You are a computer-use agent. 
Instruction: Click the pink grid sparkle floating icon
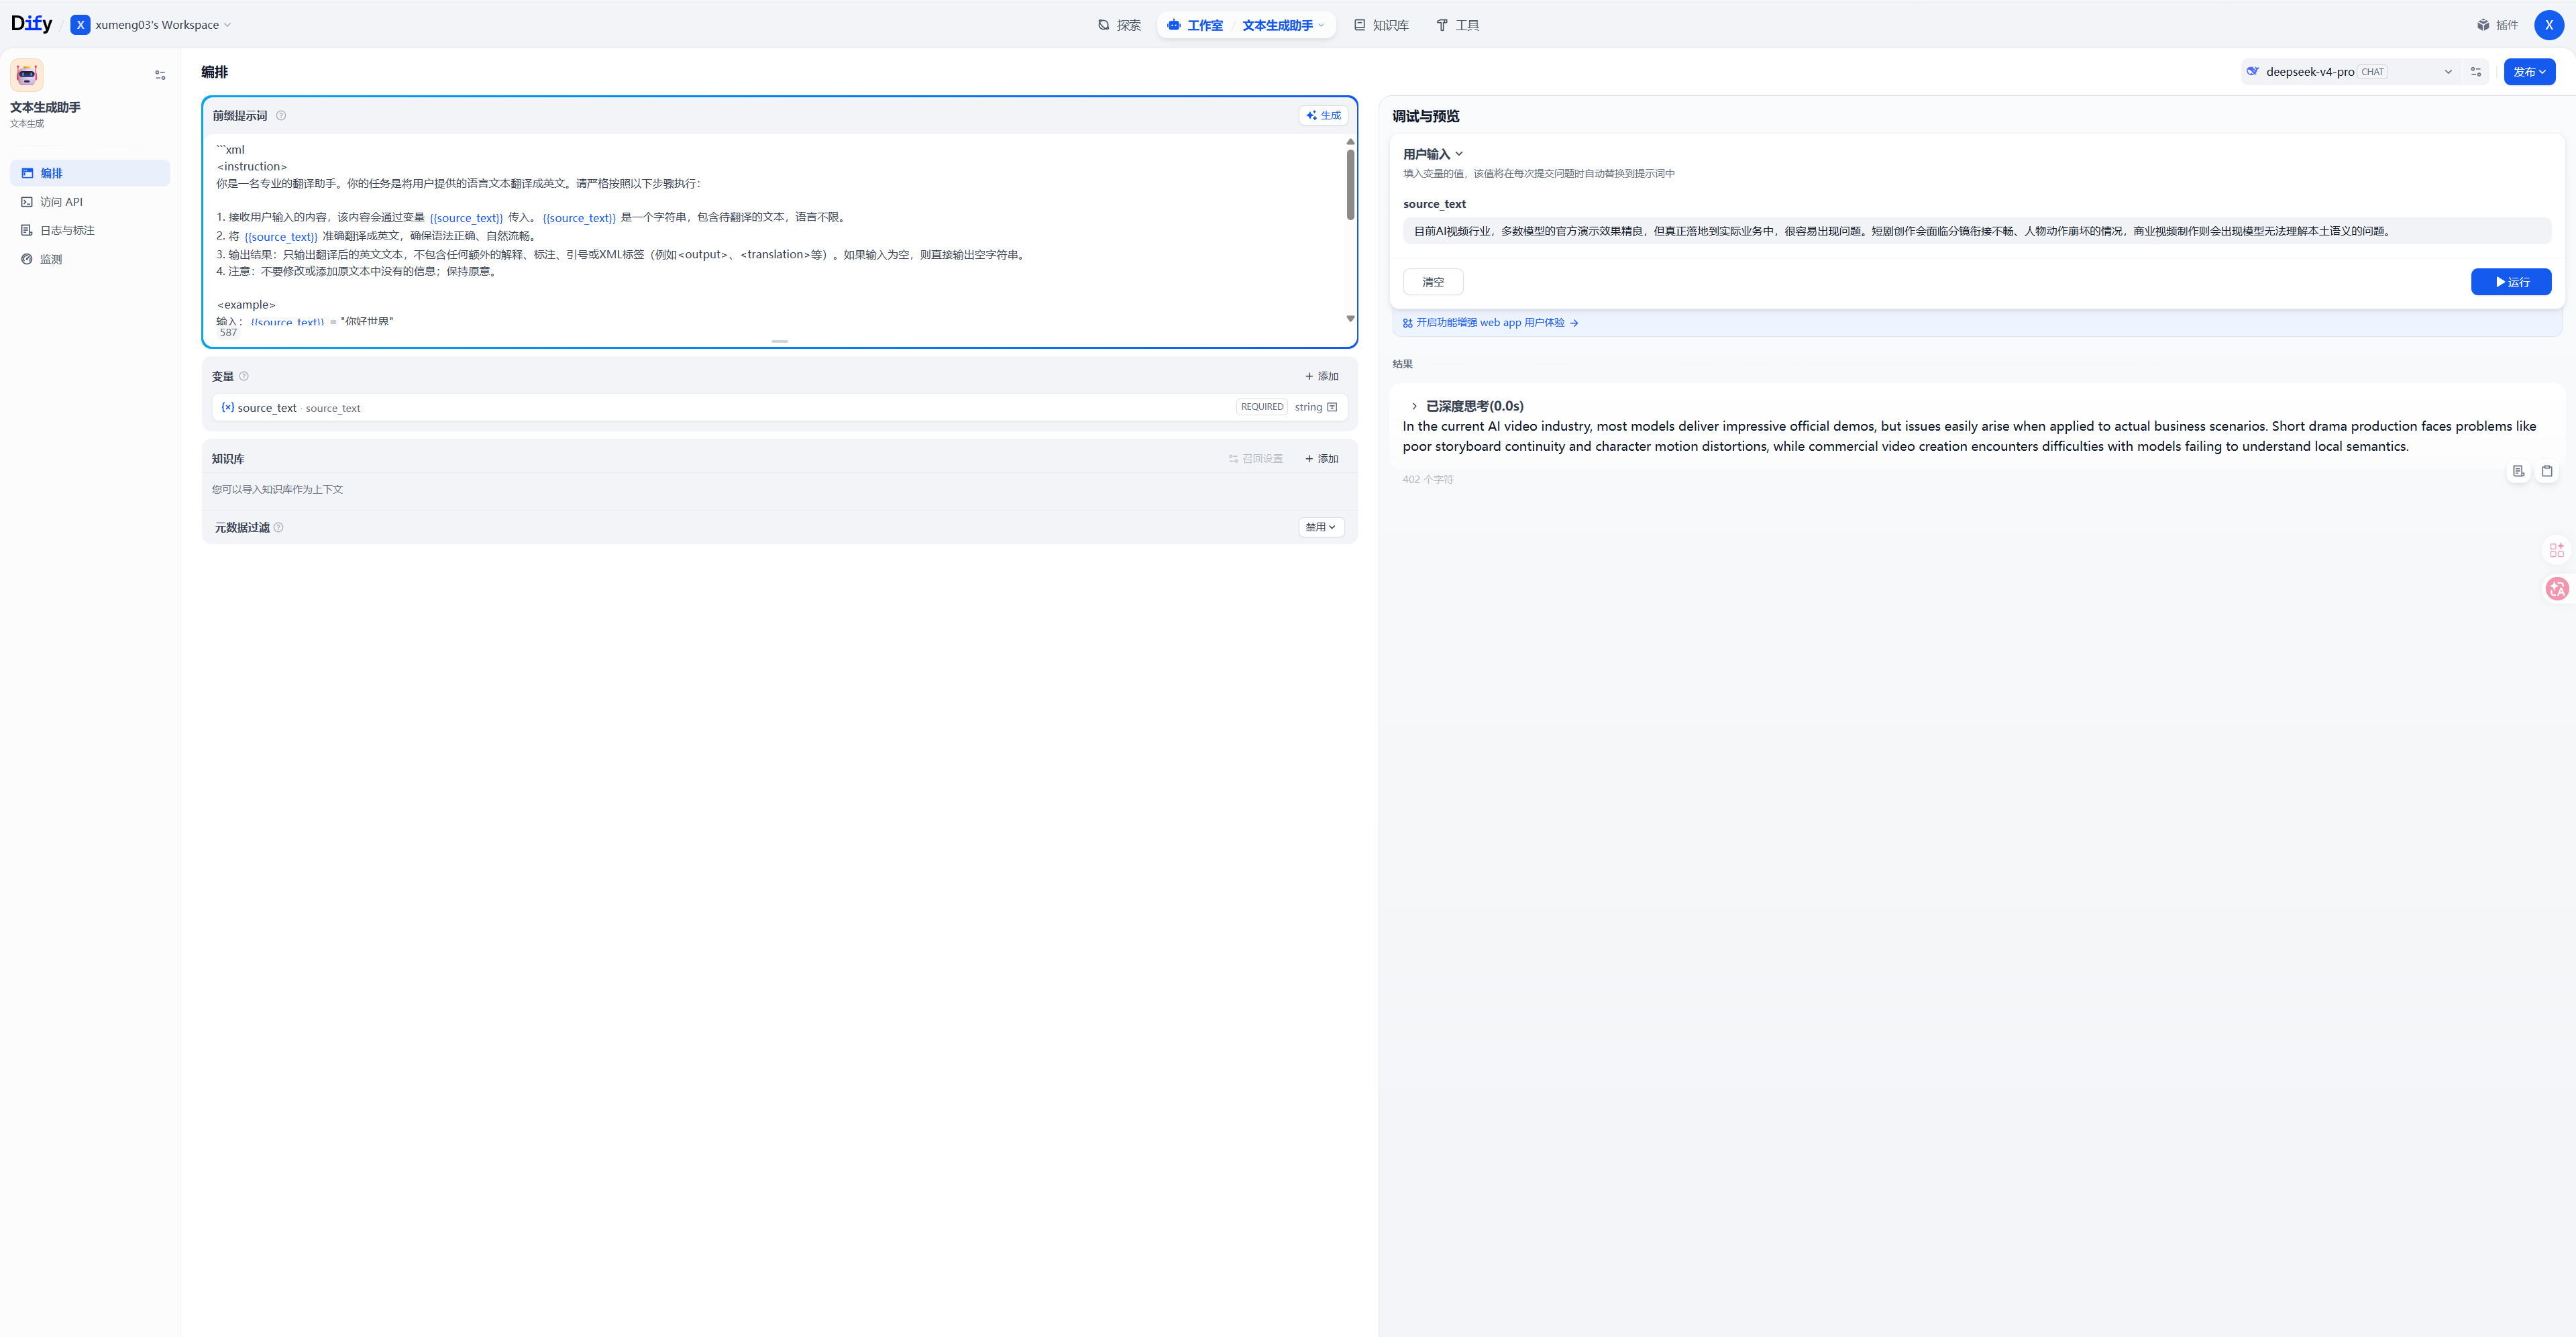[x=2557, y=550]
